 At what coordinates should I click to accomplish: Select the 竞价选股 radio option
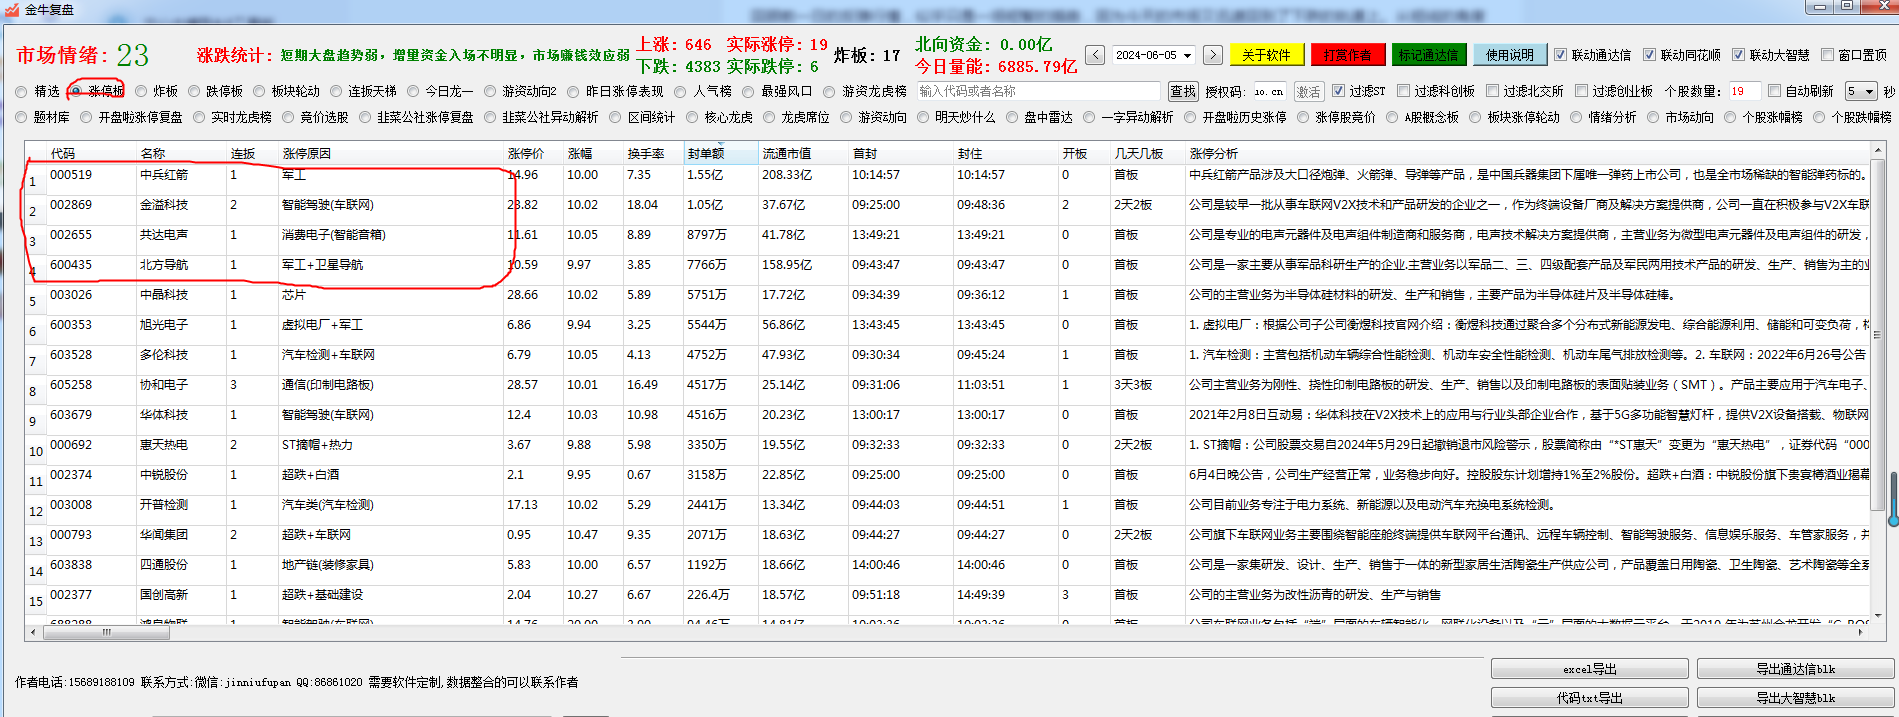pos(288,117)
